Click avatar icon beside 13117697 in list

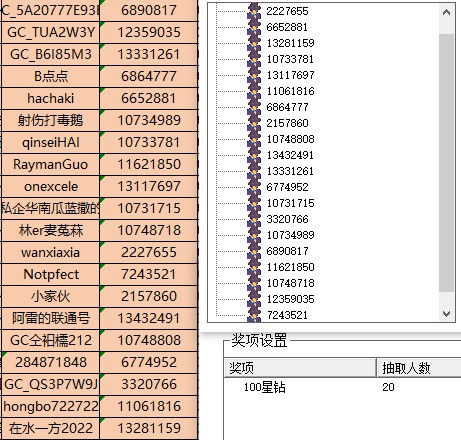pos(254,75)
